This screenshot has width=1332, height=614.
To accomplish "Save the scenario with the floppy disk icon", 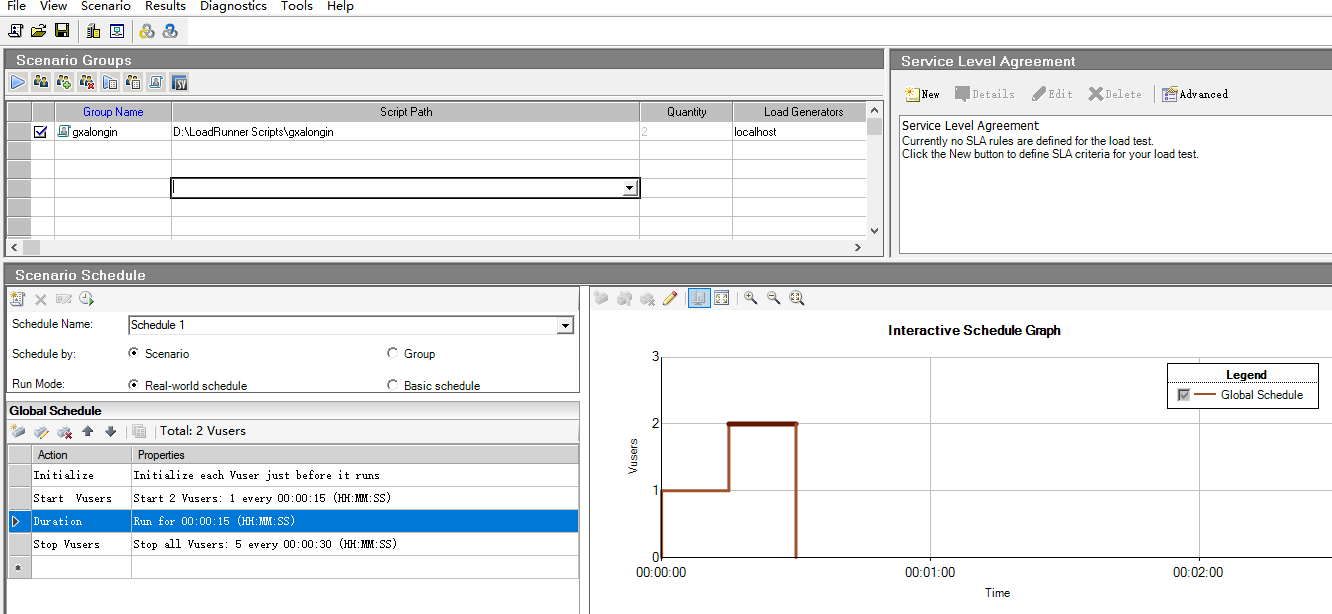I will pyautogui.click(x=62, y=31).
